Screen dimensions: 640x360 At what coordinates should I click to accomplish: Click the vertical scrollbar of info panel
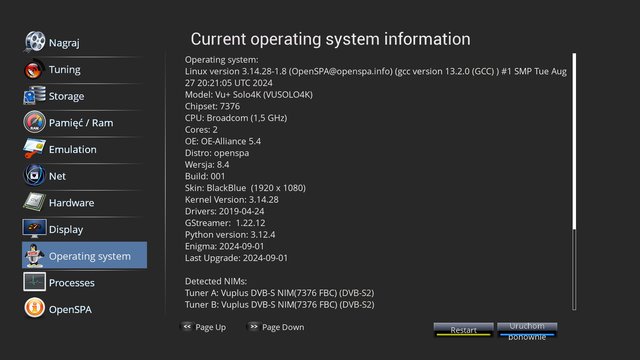pyautogui.click(x=574, y=182)
